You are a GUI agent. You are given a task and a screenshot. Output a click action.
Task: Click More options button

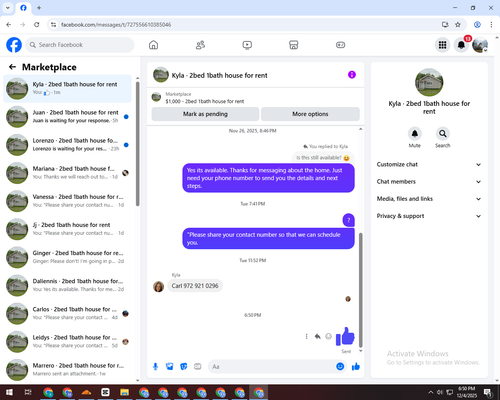click(x=310, y=114)
